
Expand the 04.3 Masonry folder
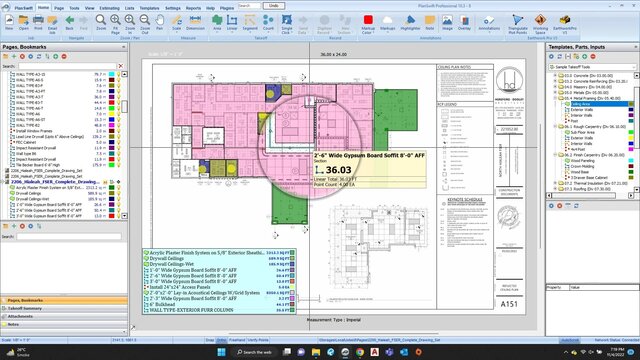(x=555, y=87)
